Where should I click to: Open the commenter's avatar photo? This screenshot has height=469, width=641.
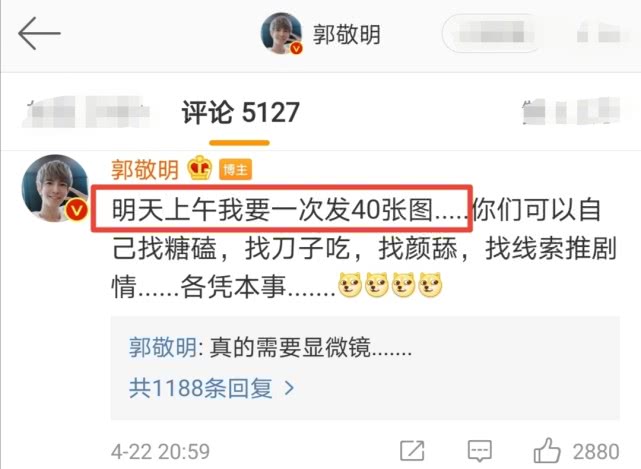coord(55,188)
